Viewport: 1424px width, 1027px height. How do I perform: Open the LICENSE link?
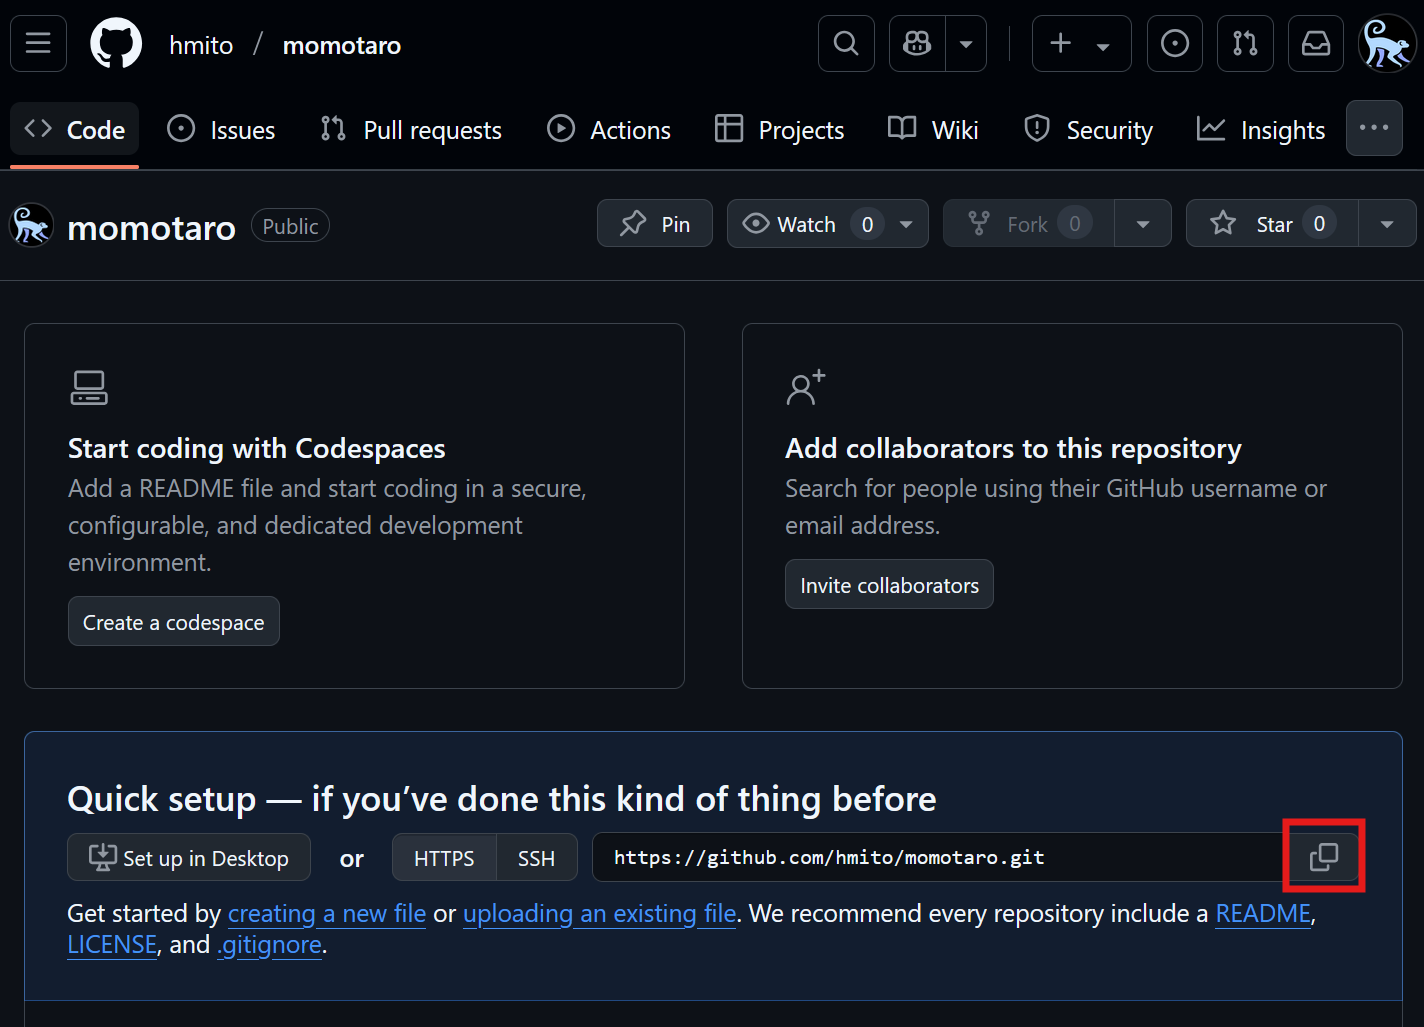click(112, 944)
